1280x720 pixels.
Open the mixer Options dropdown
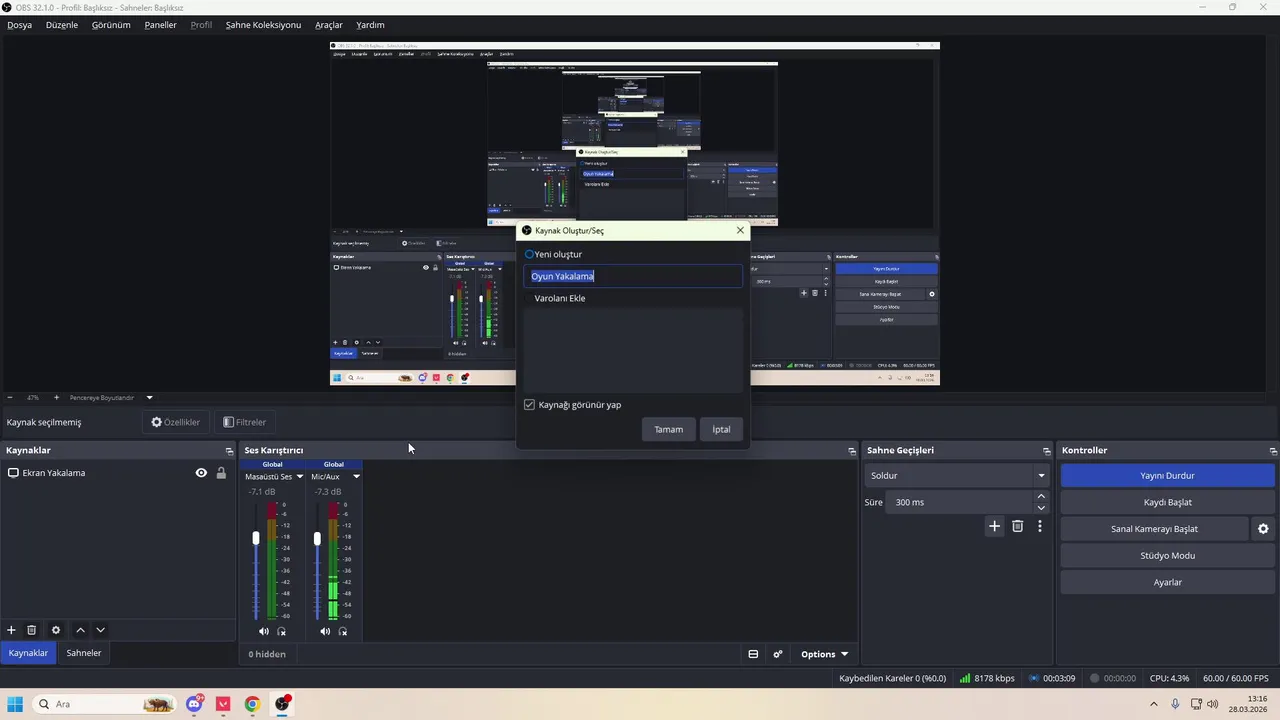pos(824,654)
